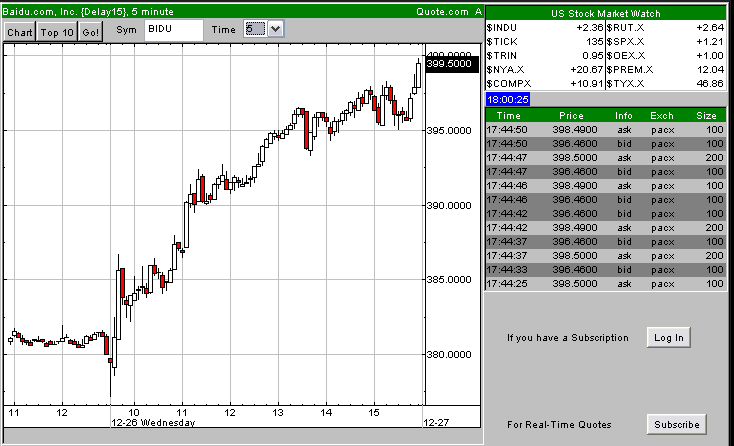Select the 17:44:50 bid quote row
The image size is (734, 446).
tap(606, 144)
